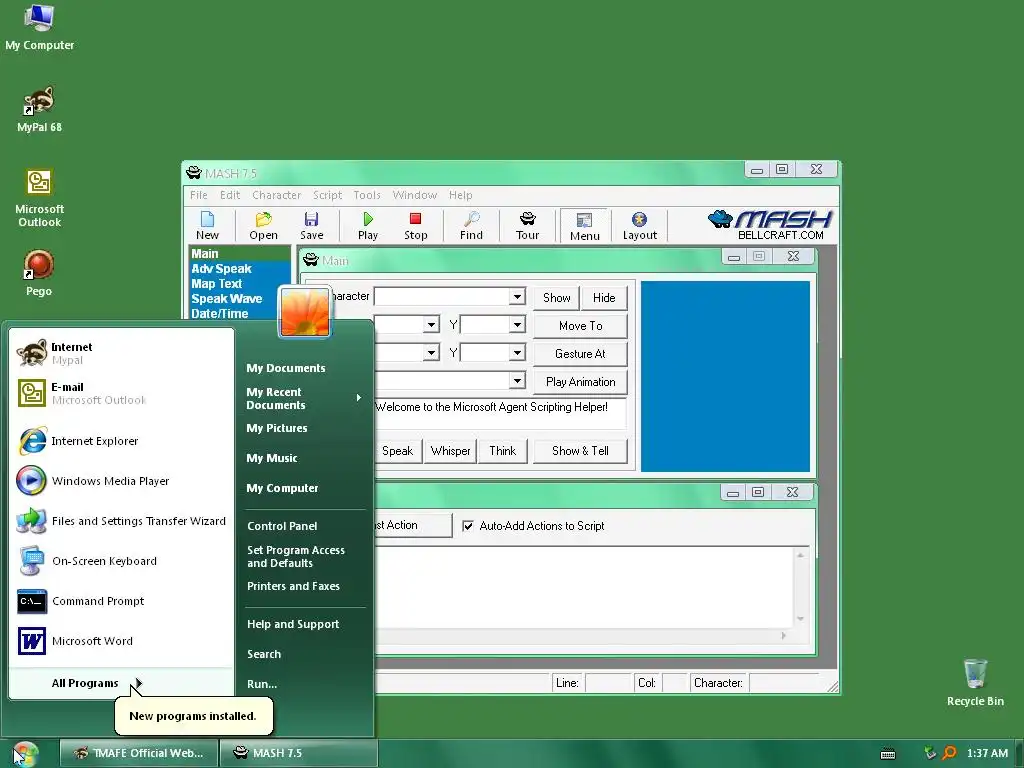The image size is (1024, 768).
Task: Open Files and Settings Transfer Wizard
Action: (121, 520)
